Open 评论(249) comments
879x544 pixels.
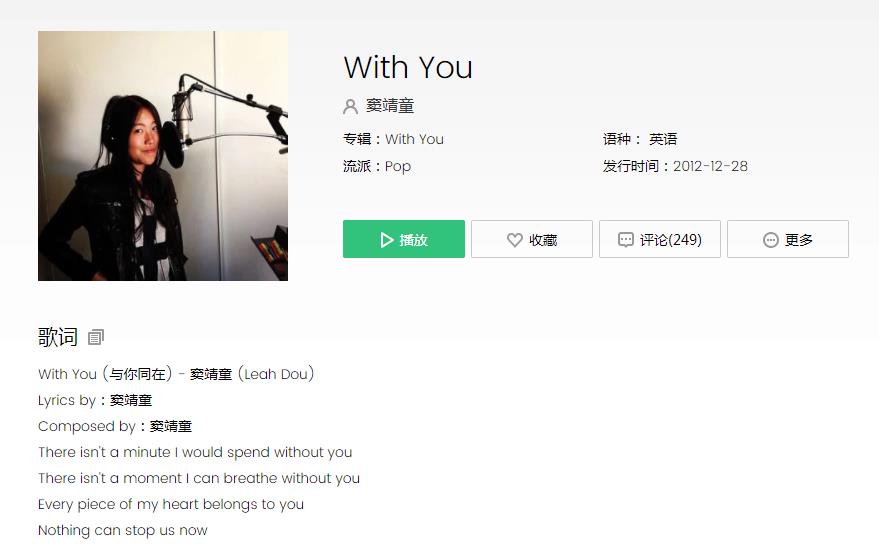pos(660,239)
